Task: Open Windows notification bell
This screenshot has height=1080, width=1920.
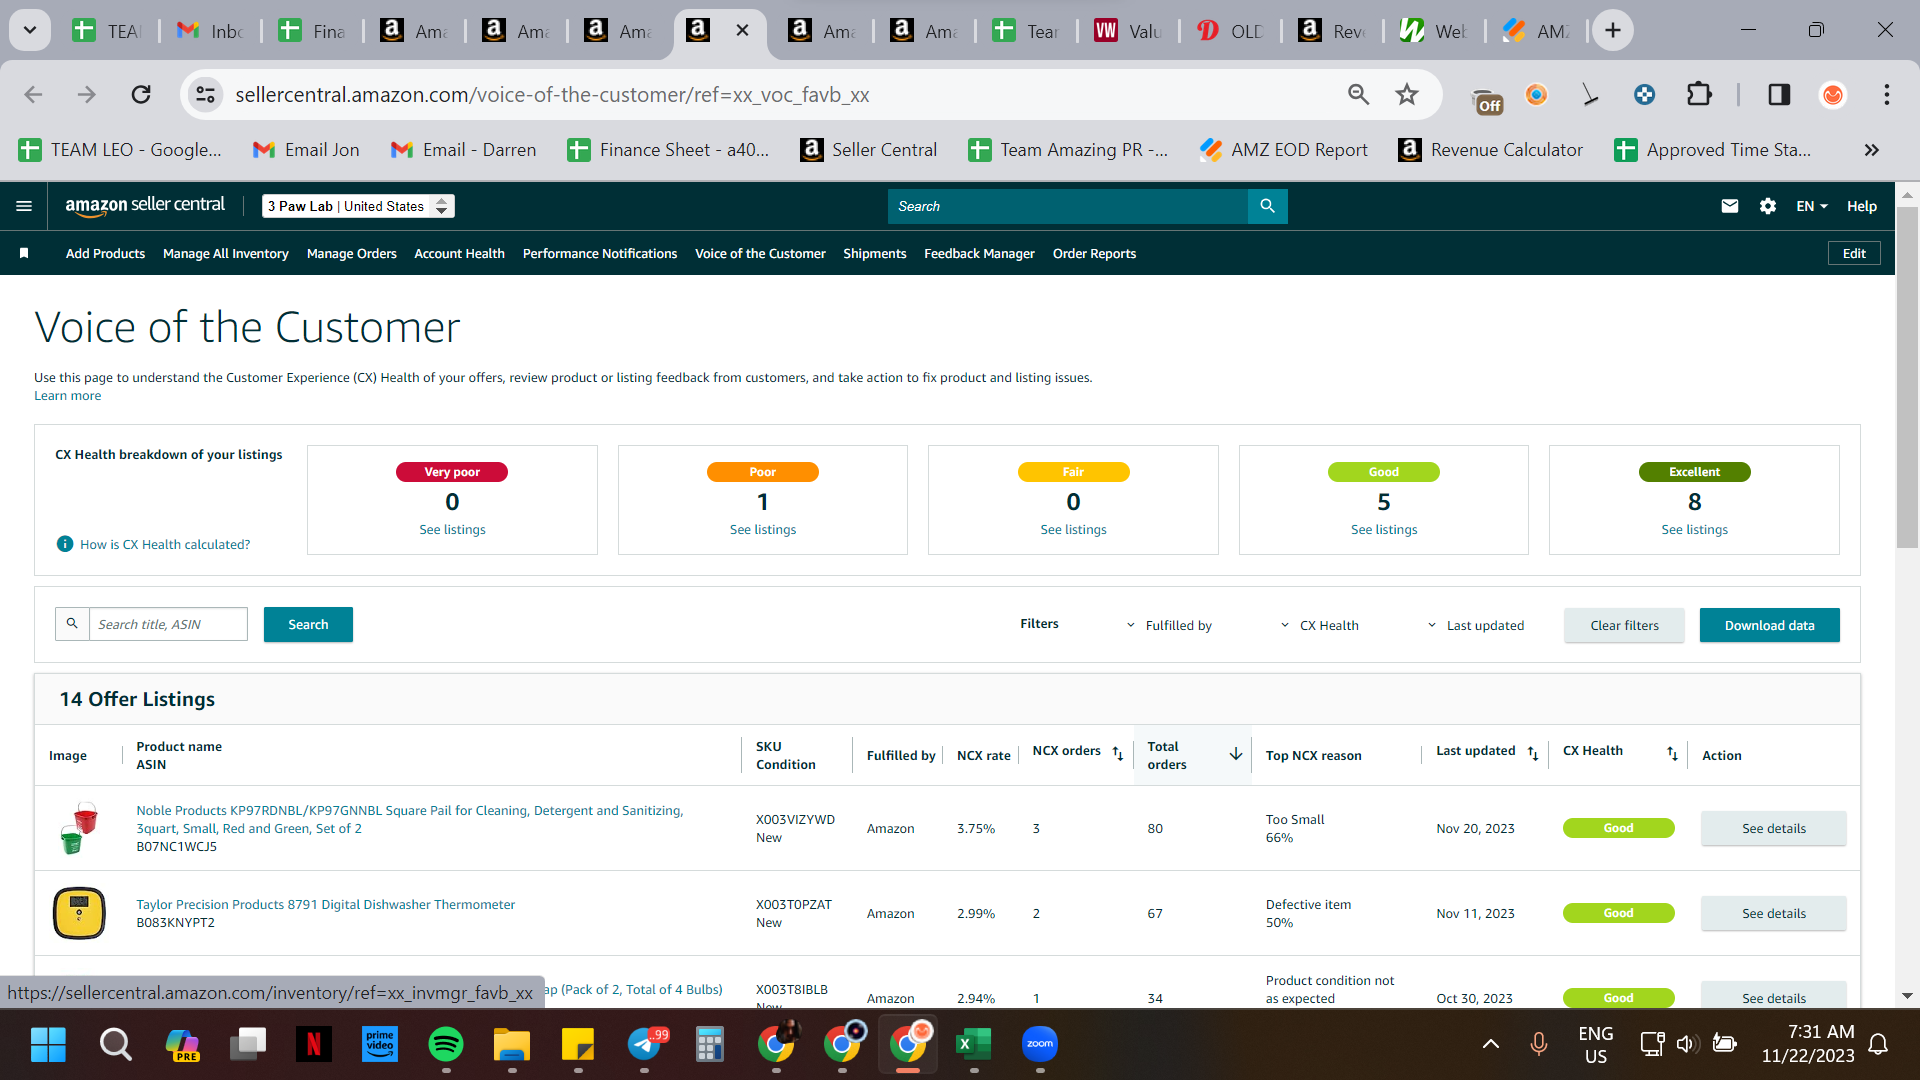Action: point(1878,1044)
